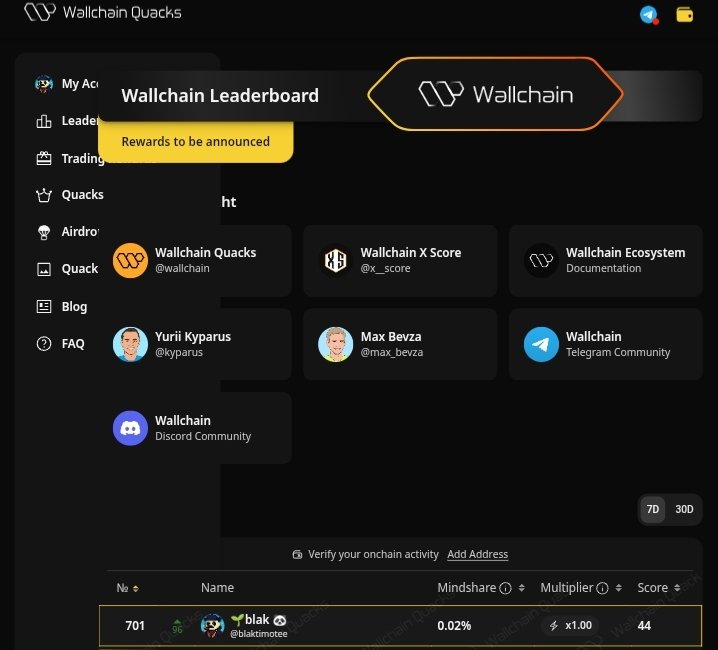The height and width of the screenshot is (650, 718).
Task: Open the Telegram icon in header
Action: (648, 15)
